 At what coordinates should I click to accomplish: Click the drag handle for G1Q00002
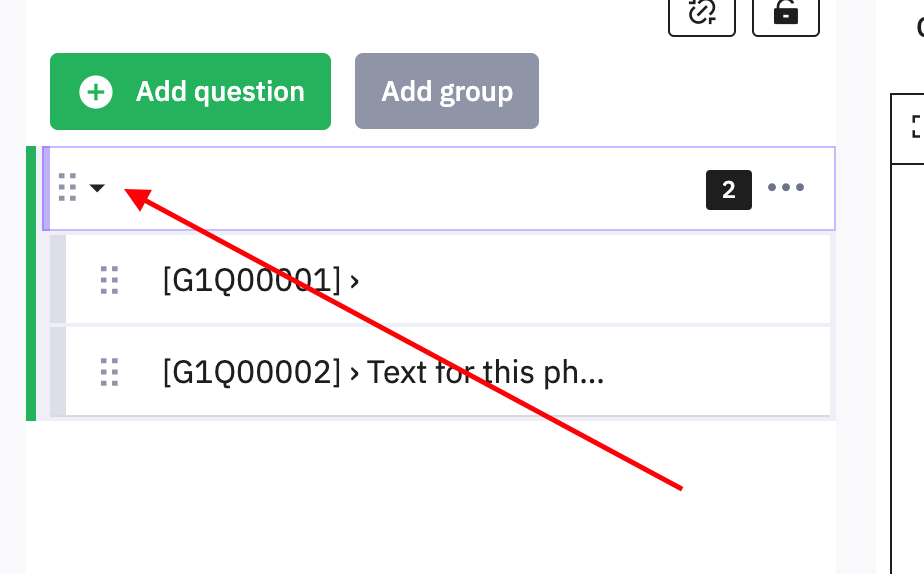tap(110, 372)
